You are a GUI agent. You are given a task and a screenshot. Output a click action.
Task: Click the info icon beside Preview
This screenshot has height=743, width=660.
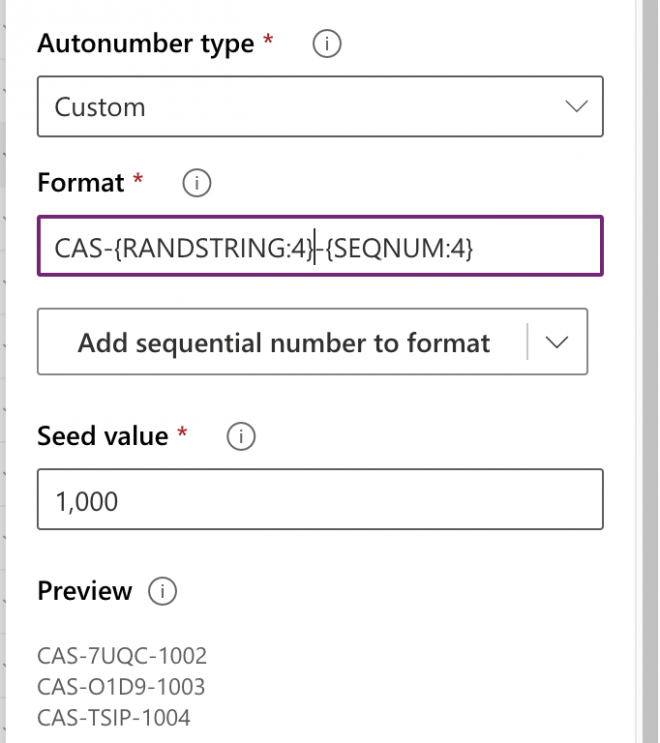tap(162, 591)
